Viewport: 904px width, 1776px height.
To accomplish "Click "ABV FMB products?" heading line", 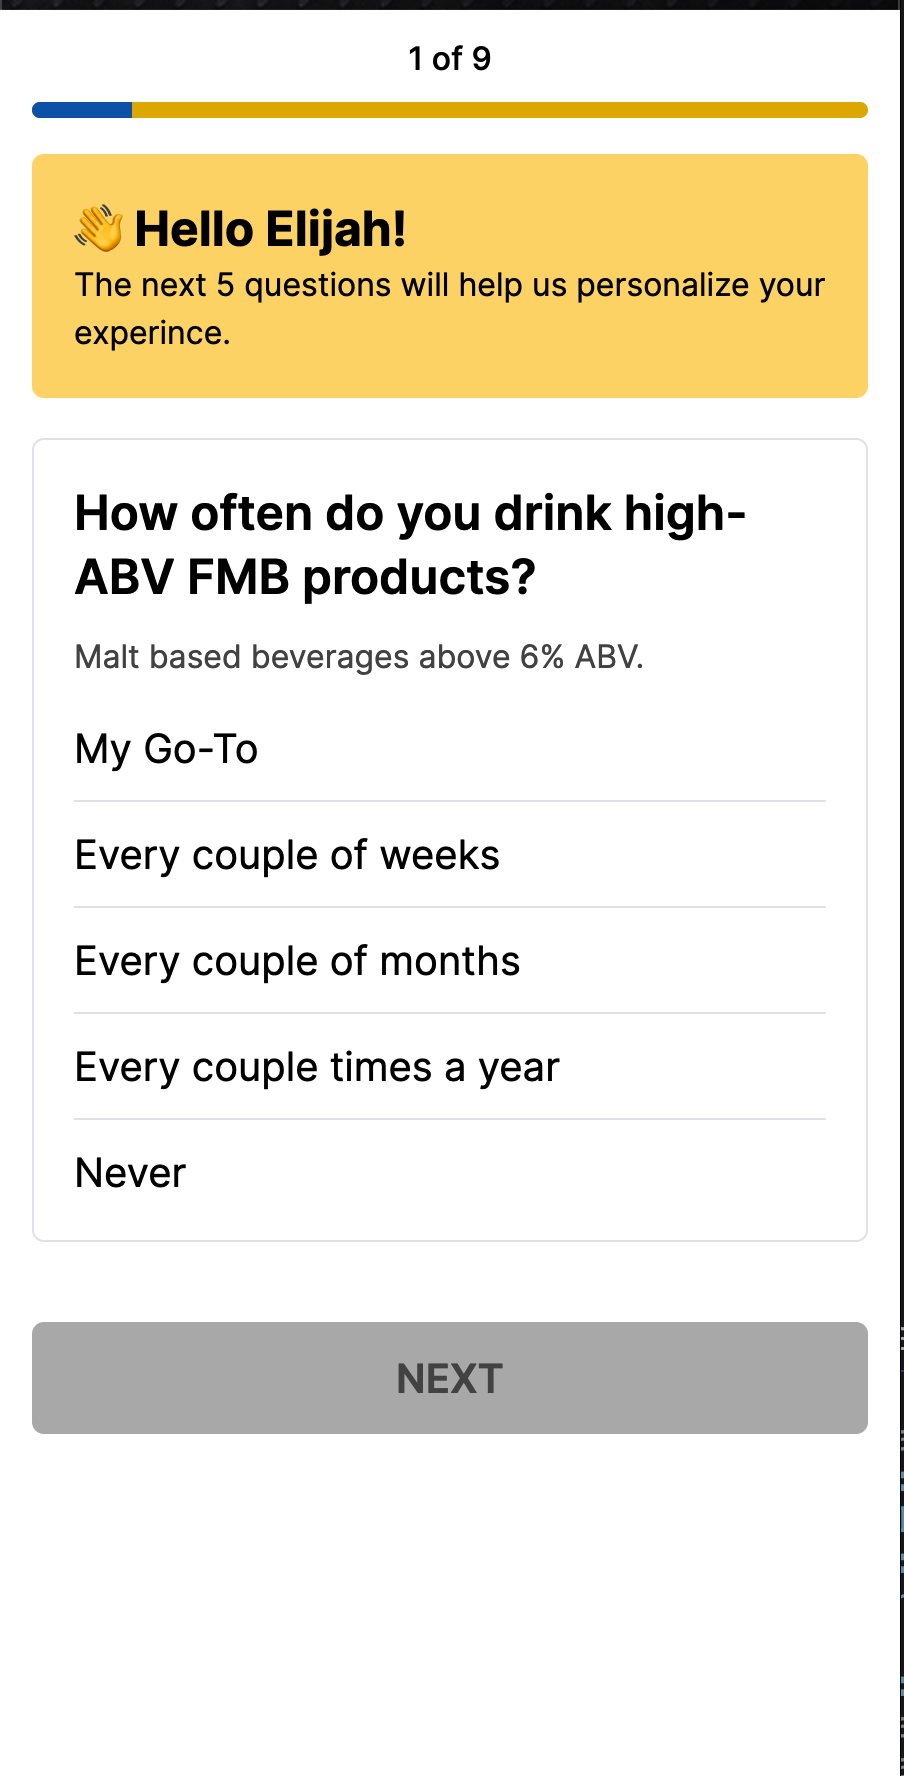I will pyautogui.click(x=305, y=578).
